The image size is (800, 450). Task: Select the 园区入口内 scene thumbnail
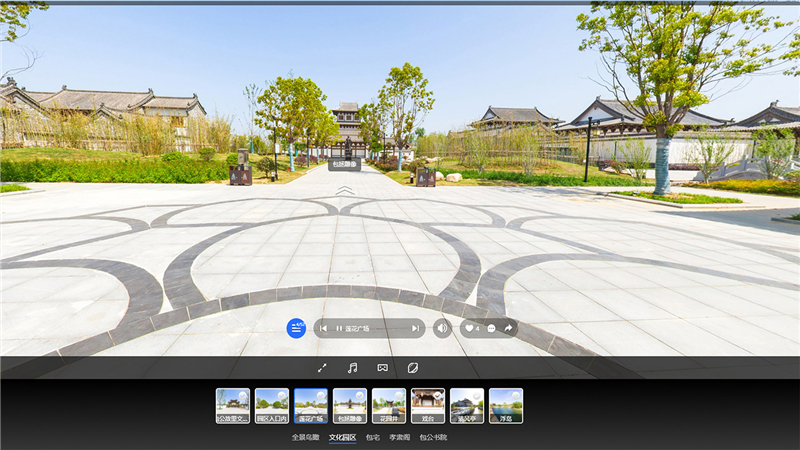(272, 405)
